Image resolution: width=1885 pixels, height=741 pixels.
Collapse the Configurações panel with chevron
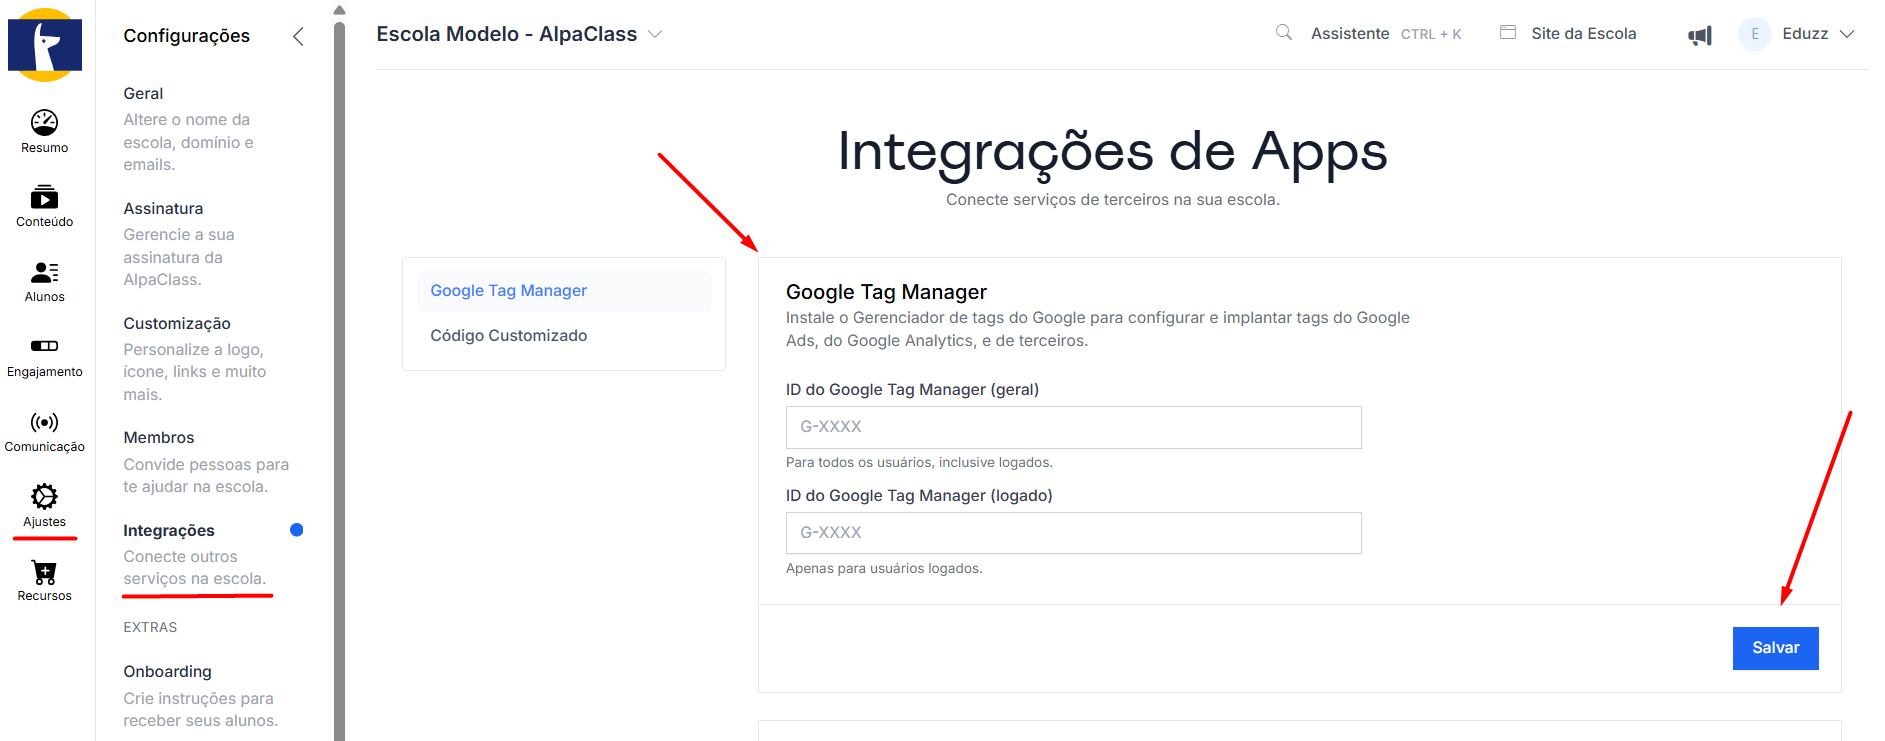[298, 37]
